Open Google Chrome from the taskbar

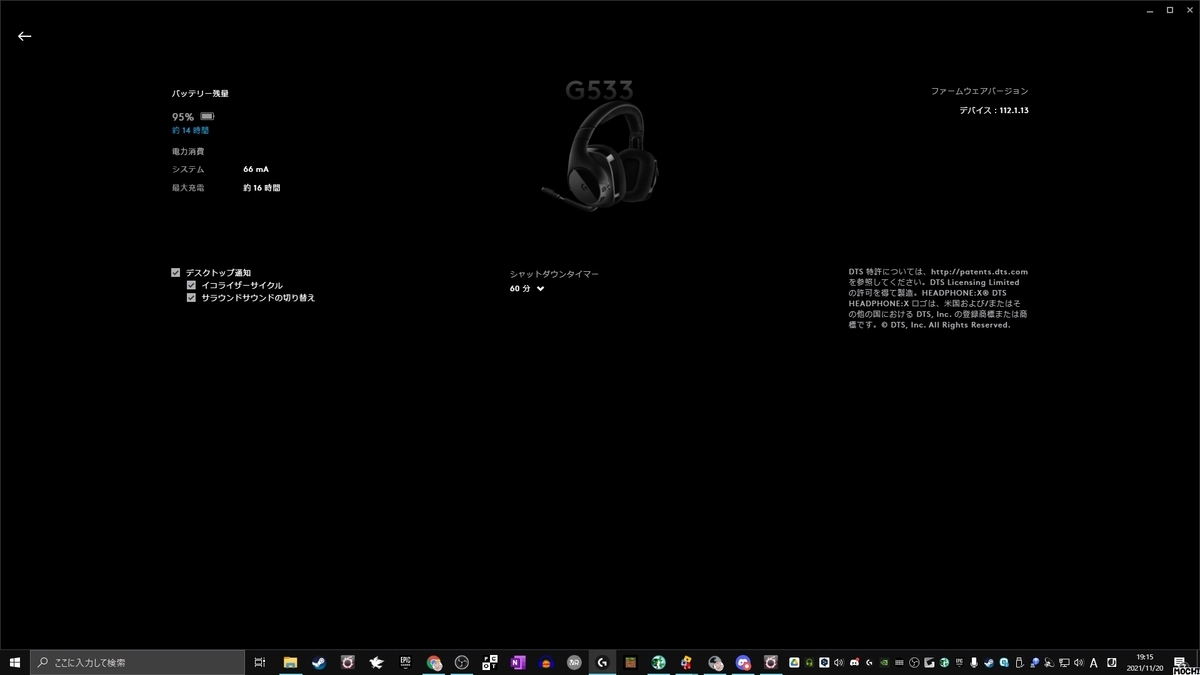coord(435,661)
